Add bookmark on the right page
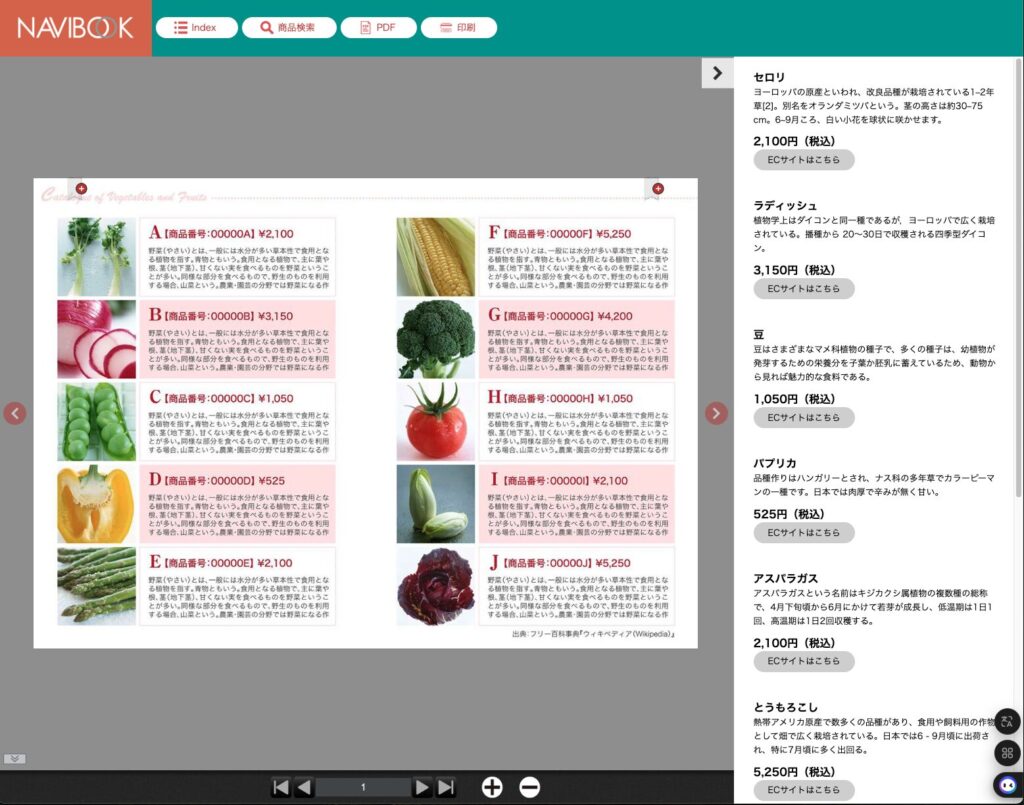Image resolution: width=1024 pixels, height=805 pixels. pos(656,188)
